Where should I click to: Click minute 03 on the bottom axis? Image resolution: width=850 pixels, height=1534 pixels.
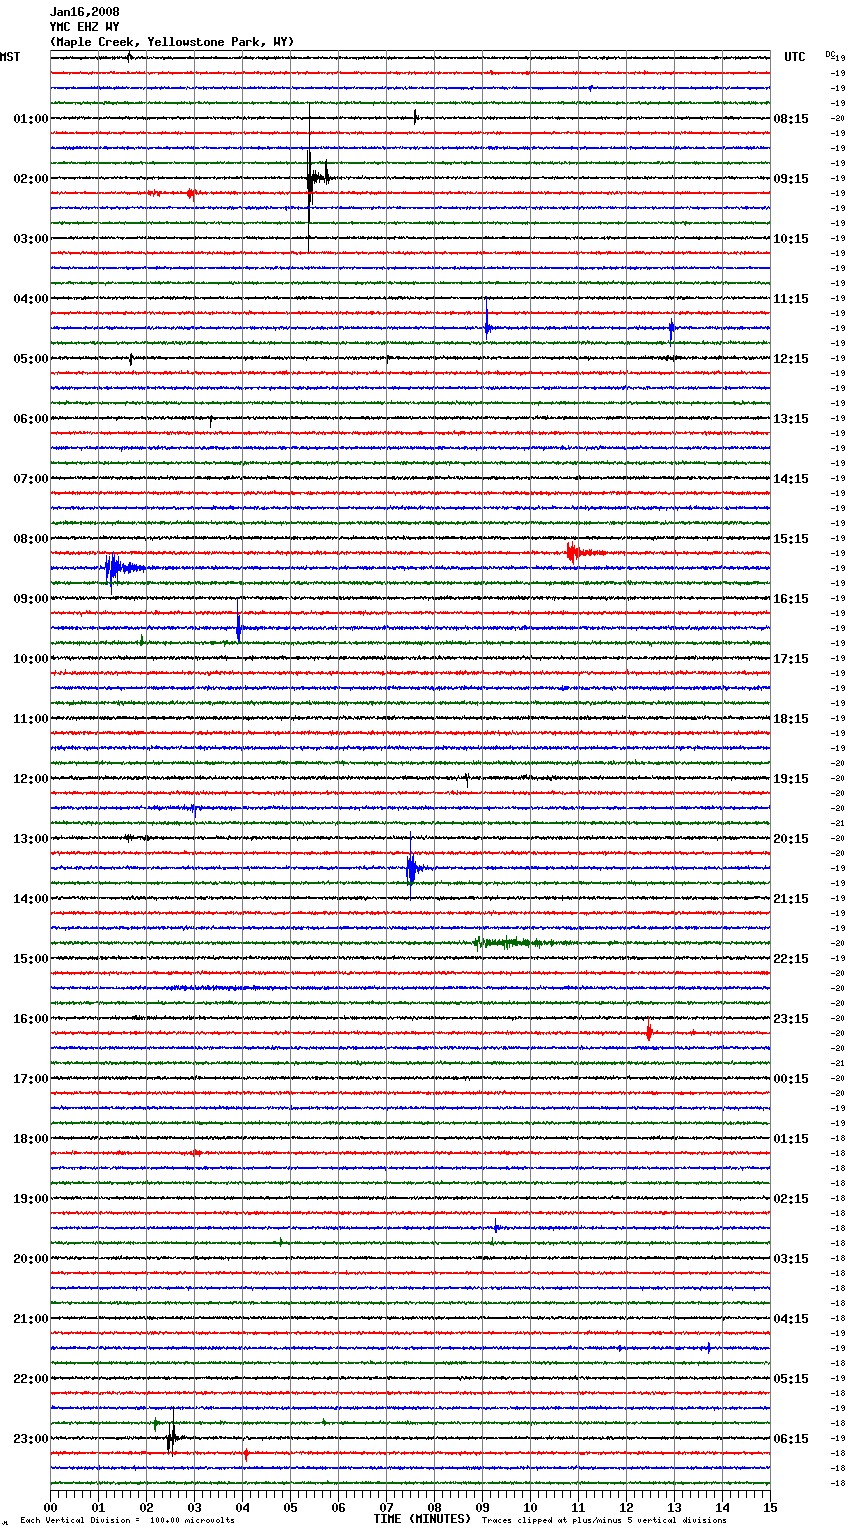click(x=194, y=1507)
